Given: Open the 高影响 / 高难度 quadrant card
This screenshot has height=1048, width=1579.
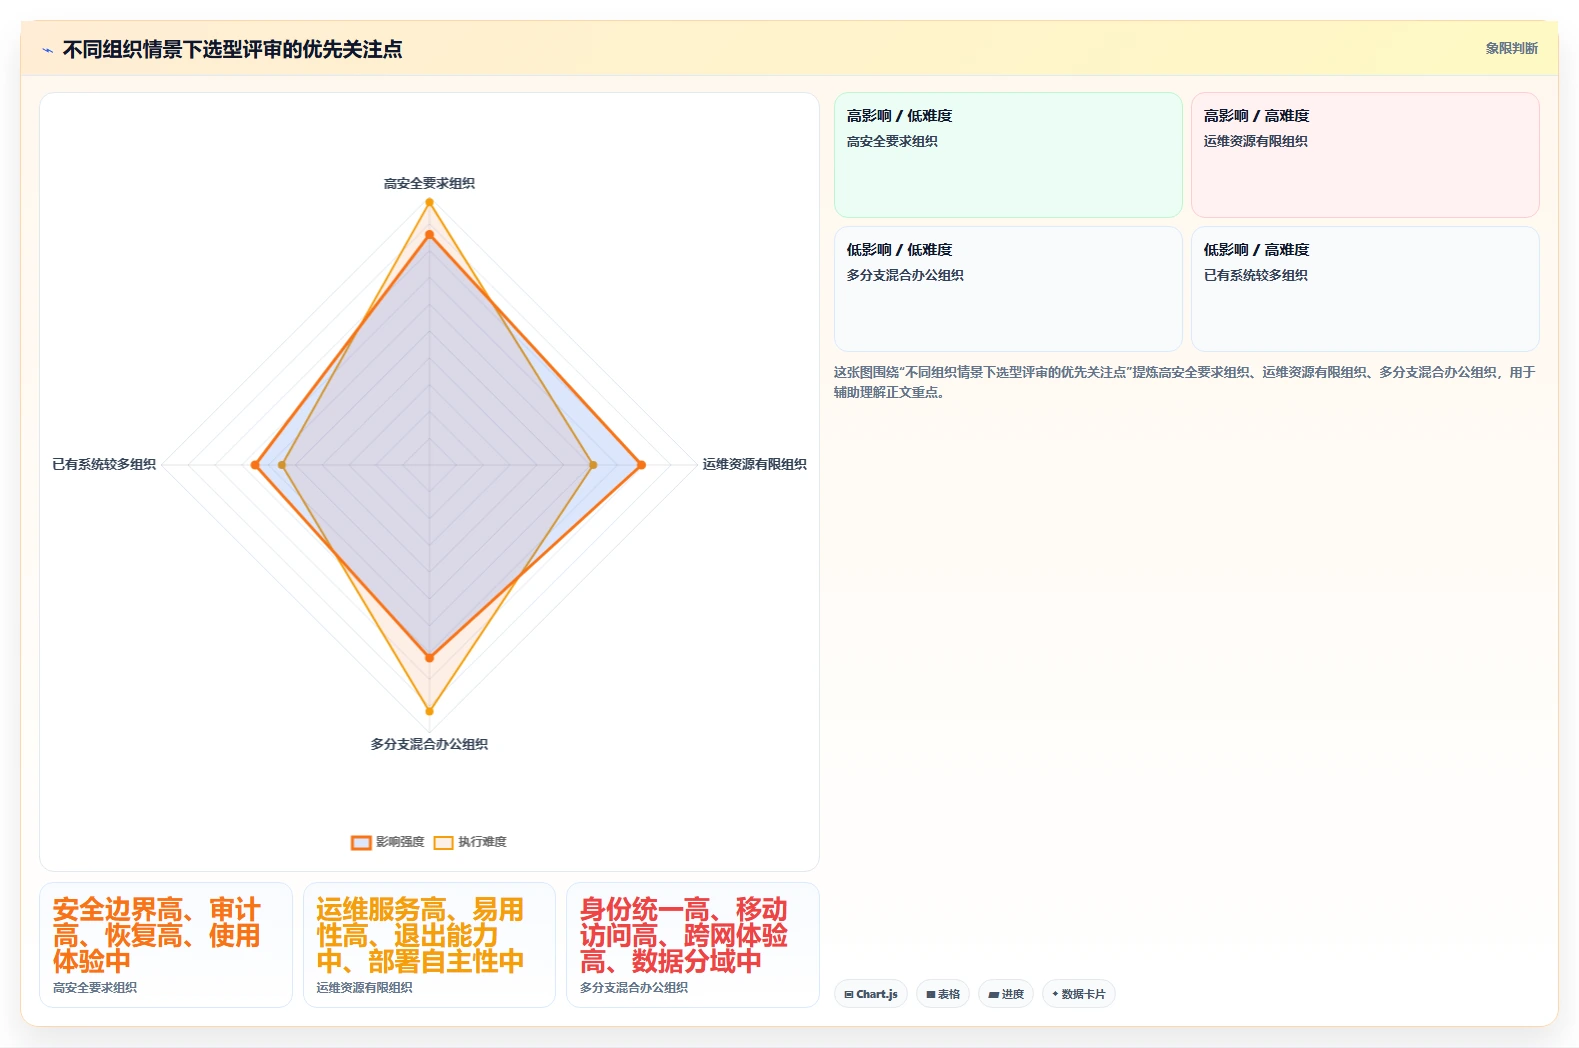Looking at the screenshot, I should tap(1365, 155).
